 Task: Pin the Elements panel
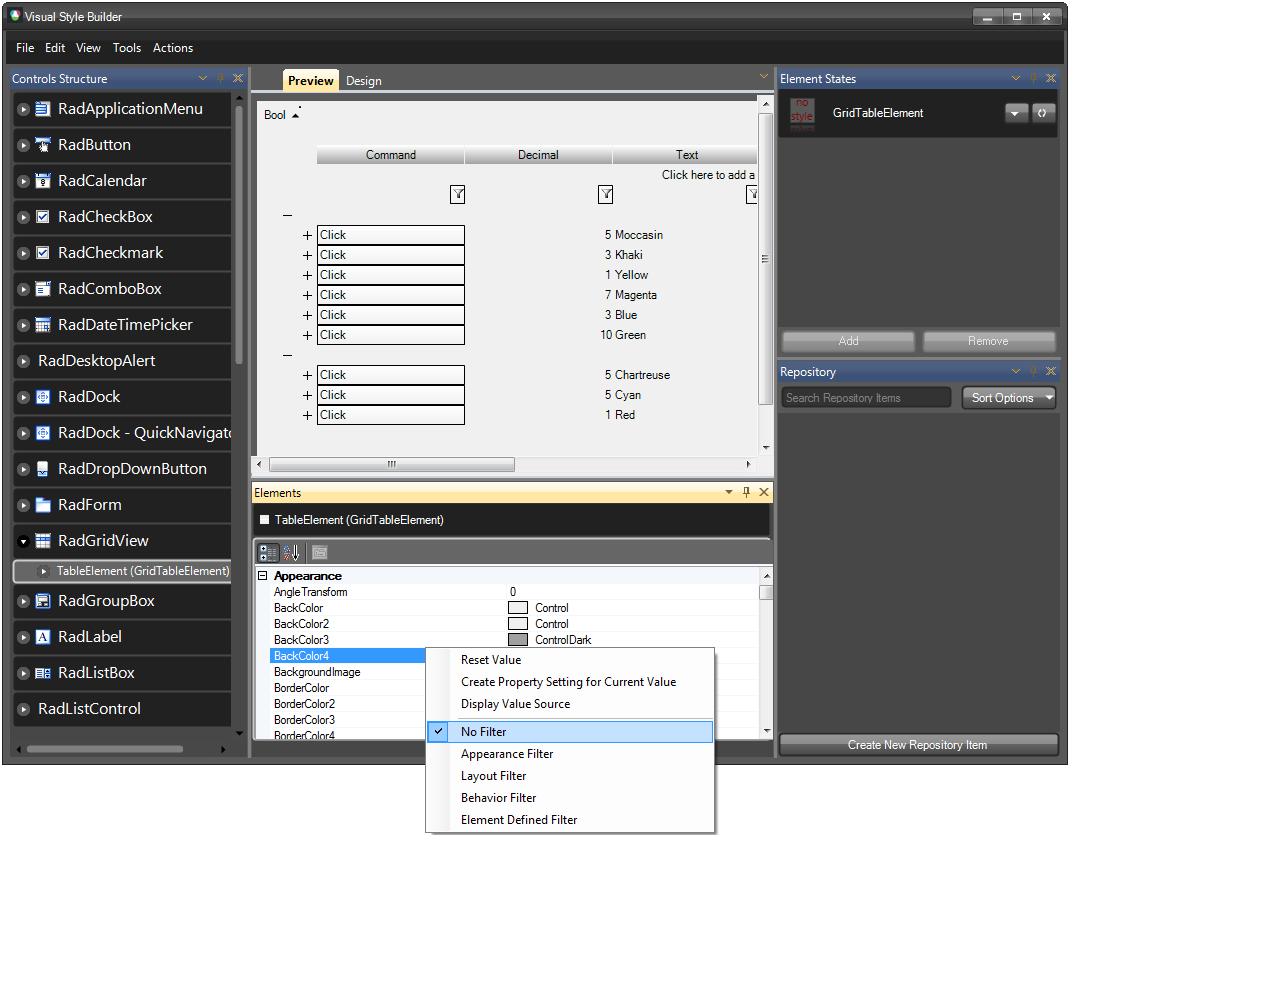pos(746,492)
